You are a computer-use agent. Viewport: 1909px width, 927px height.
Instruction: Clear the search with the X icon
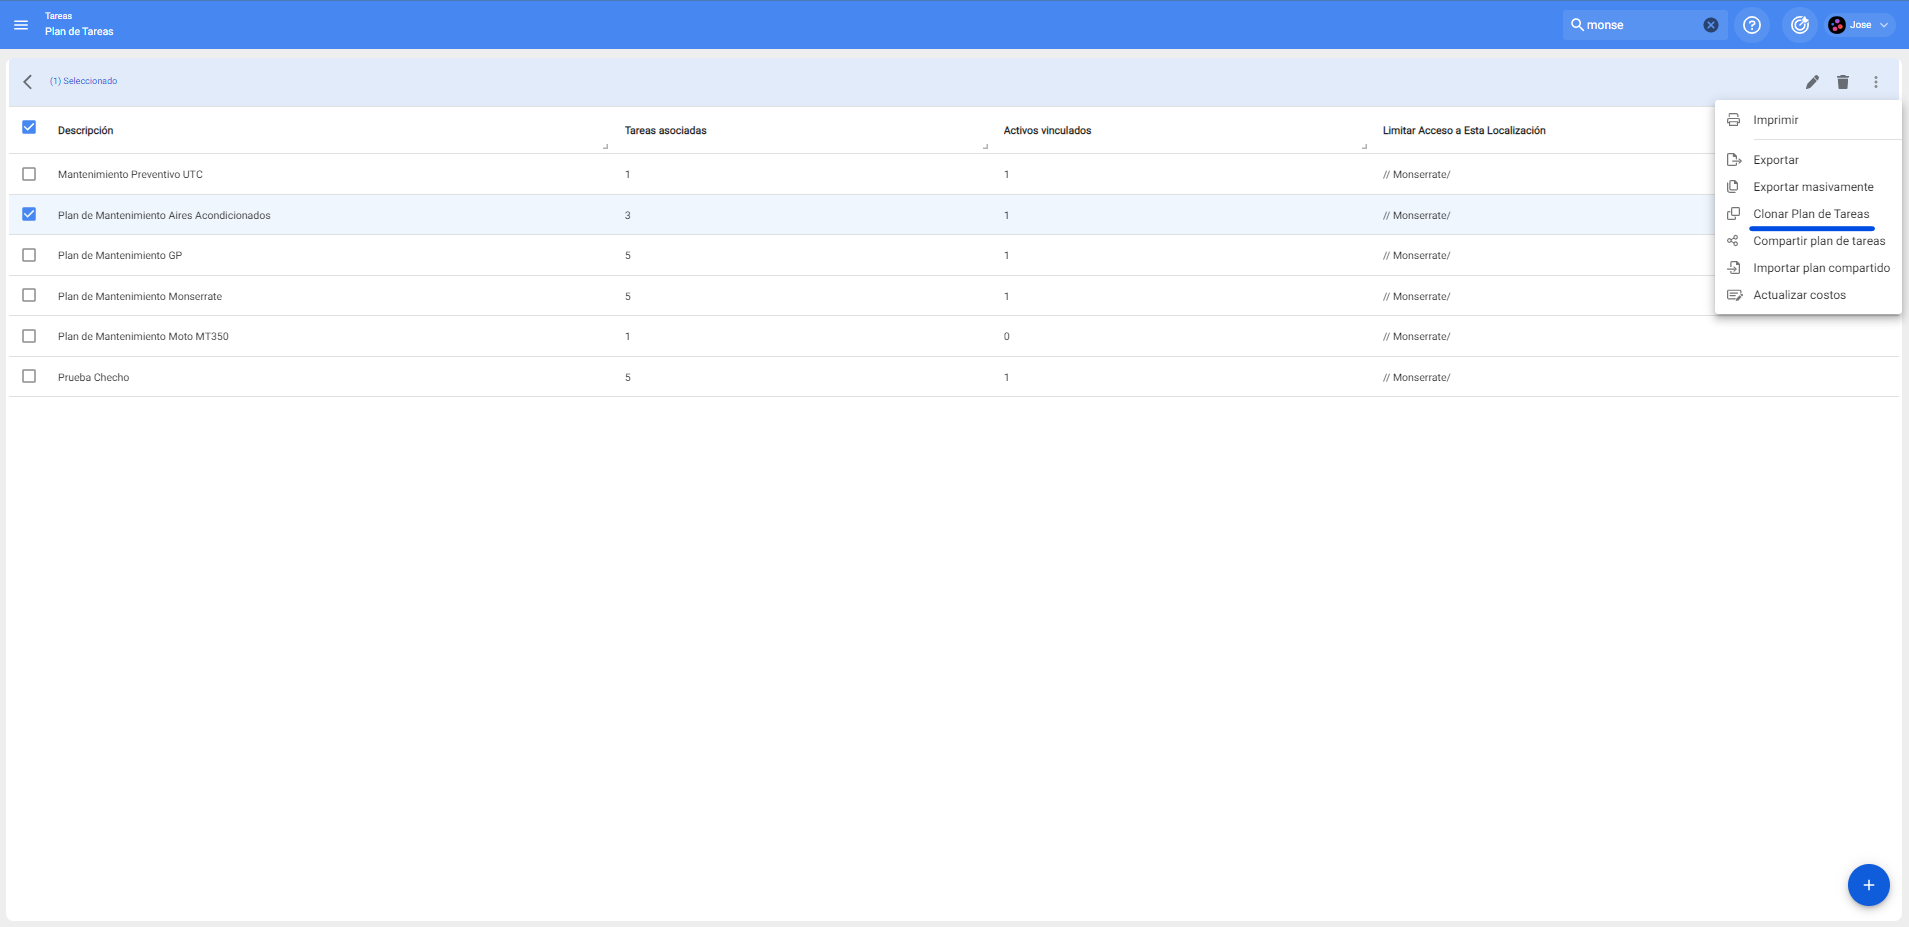[1710, 25]
